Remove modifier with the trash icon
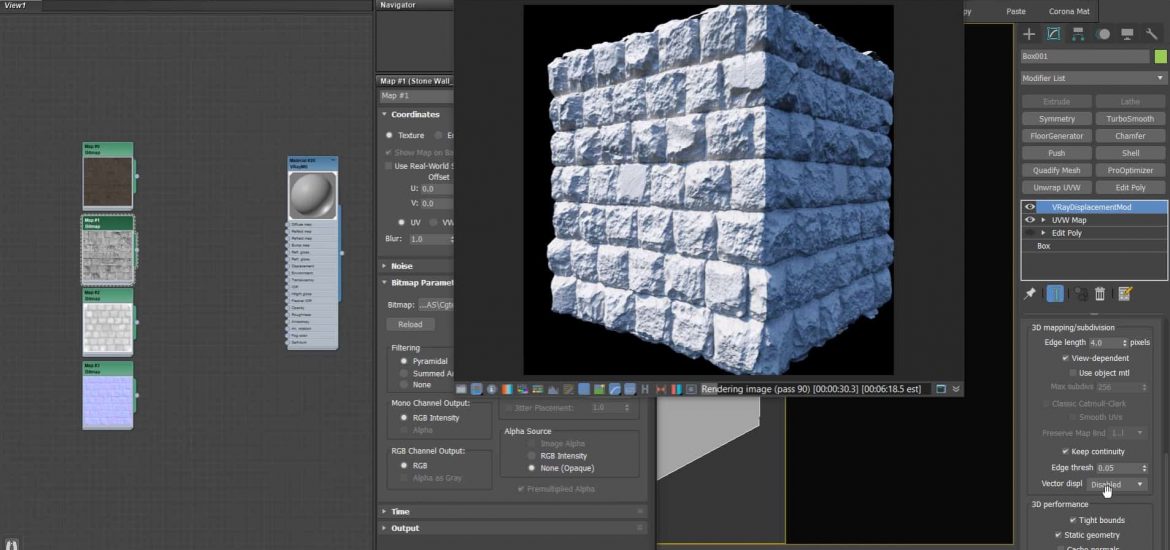 (x=1100, y=293)
